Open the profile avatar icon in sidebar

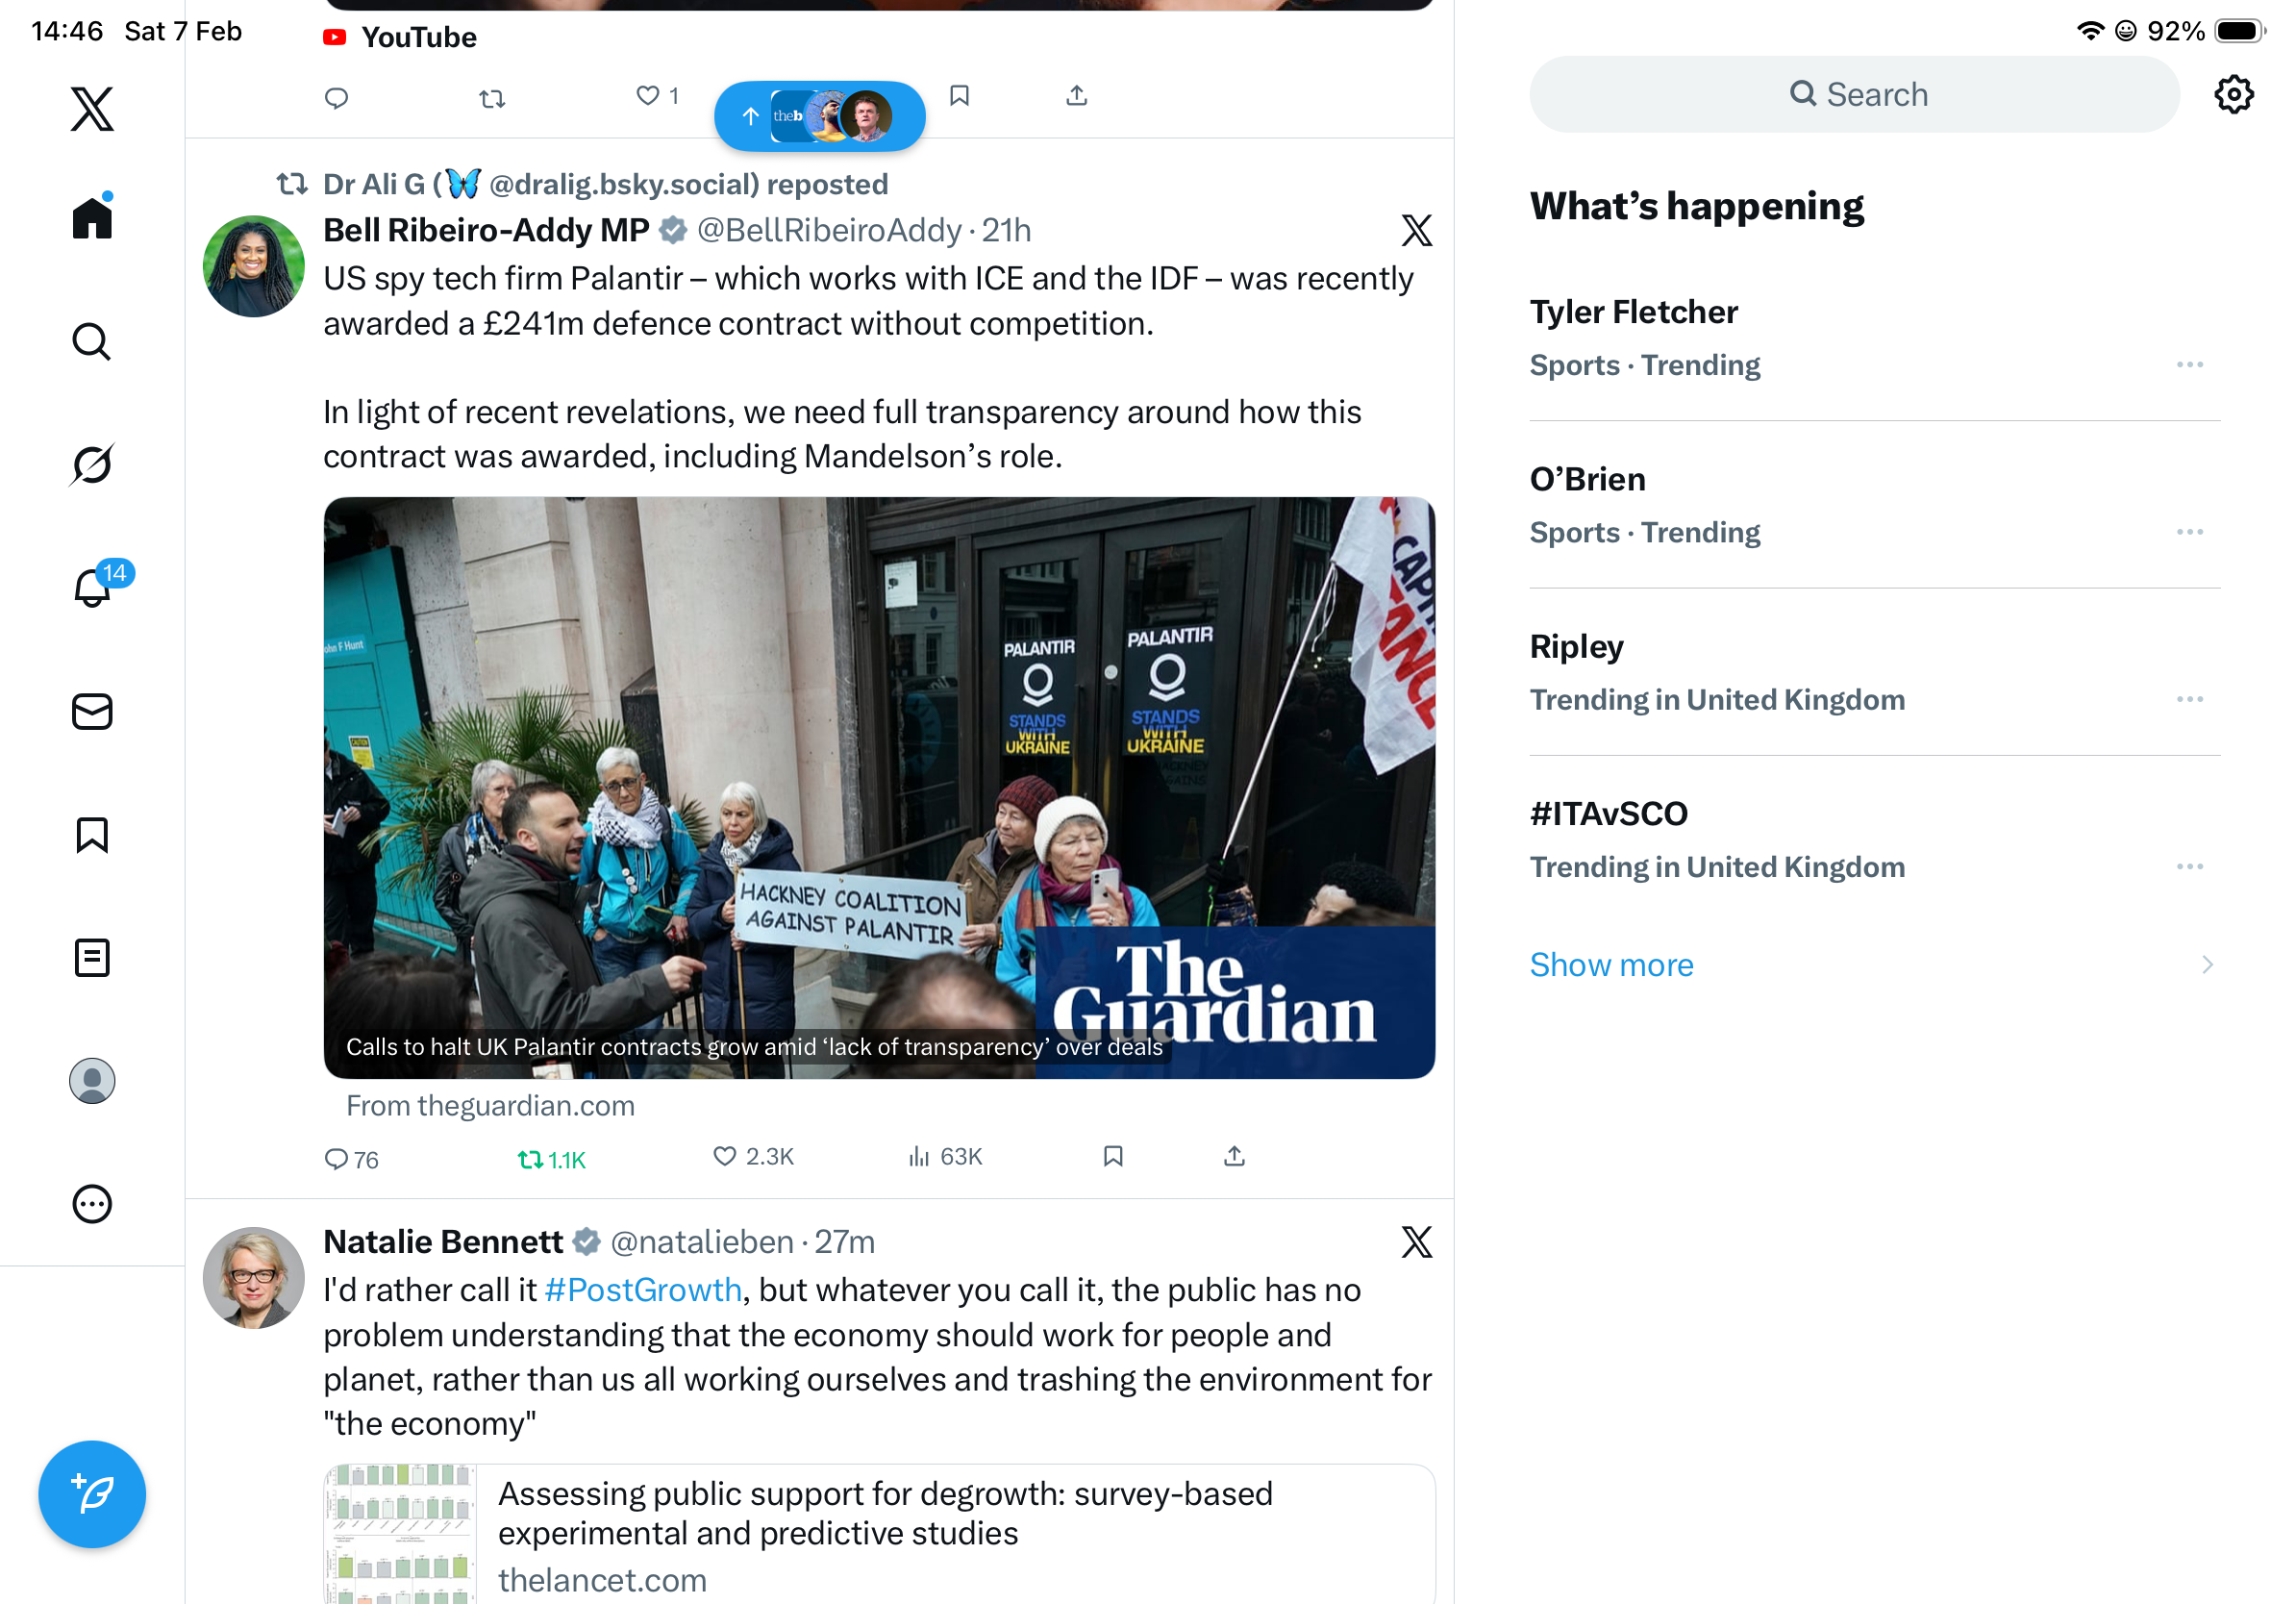click(x=92, y=1080)
